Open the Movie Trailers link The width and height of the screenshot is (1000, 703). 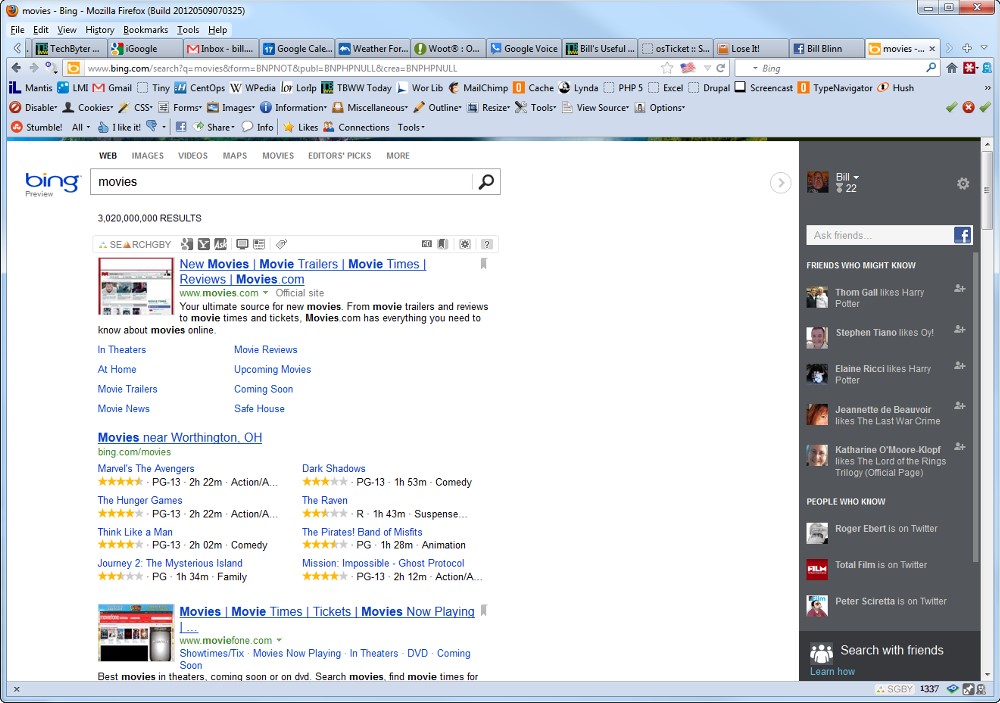point(127,389)
